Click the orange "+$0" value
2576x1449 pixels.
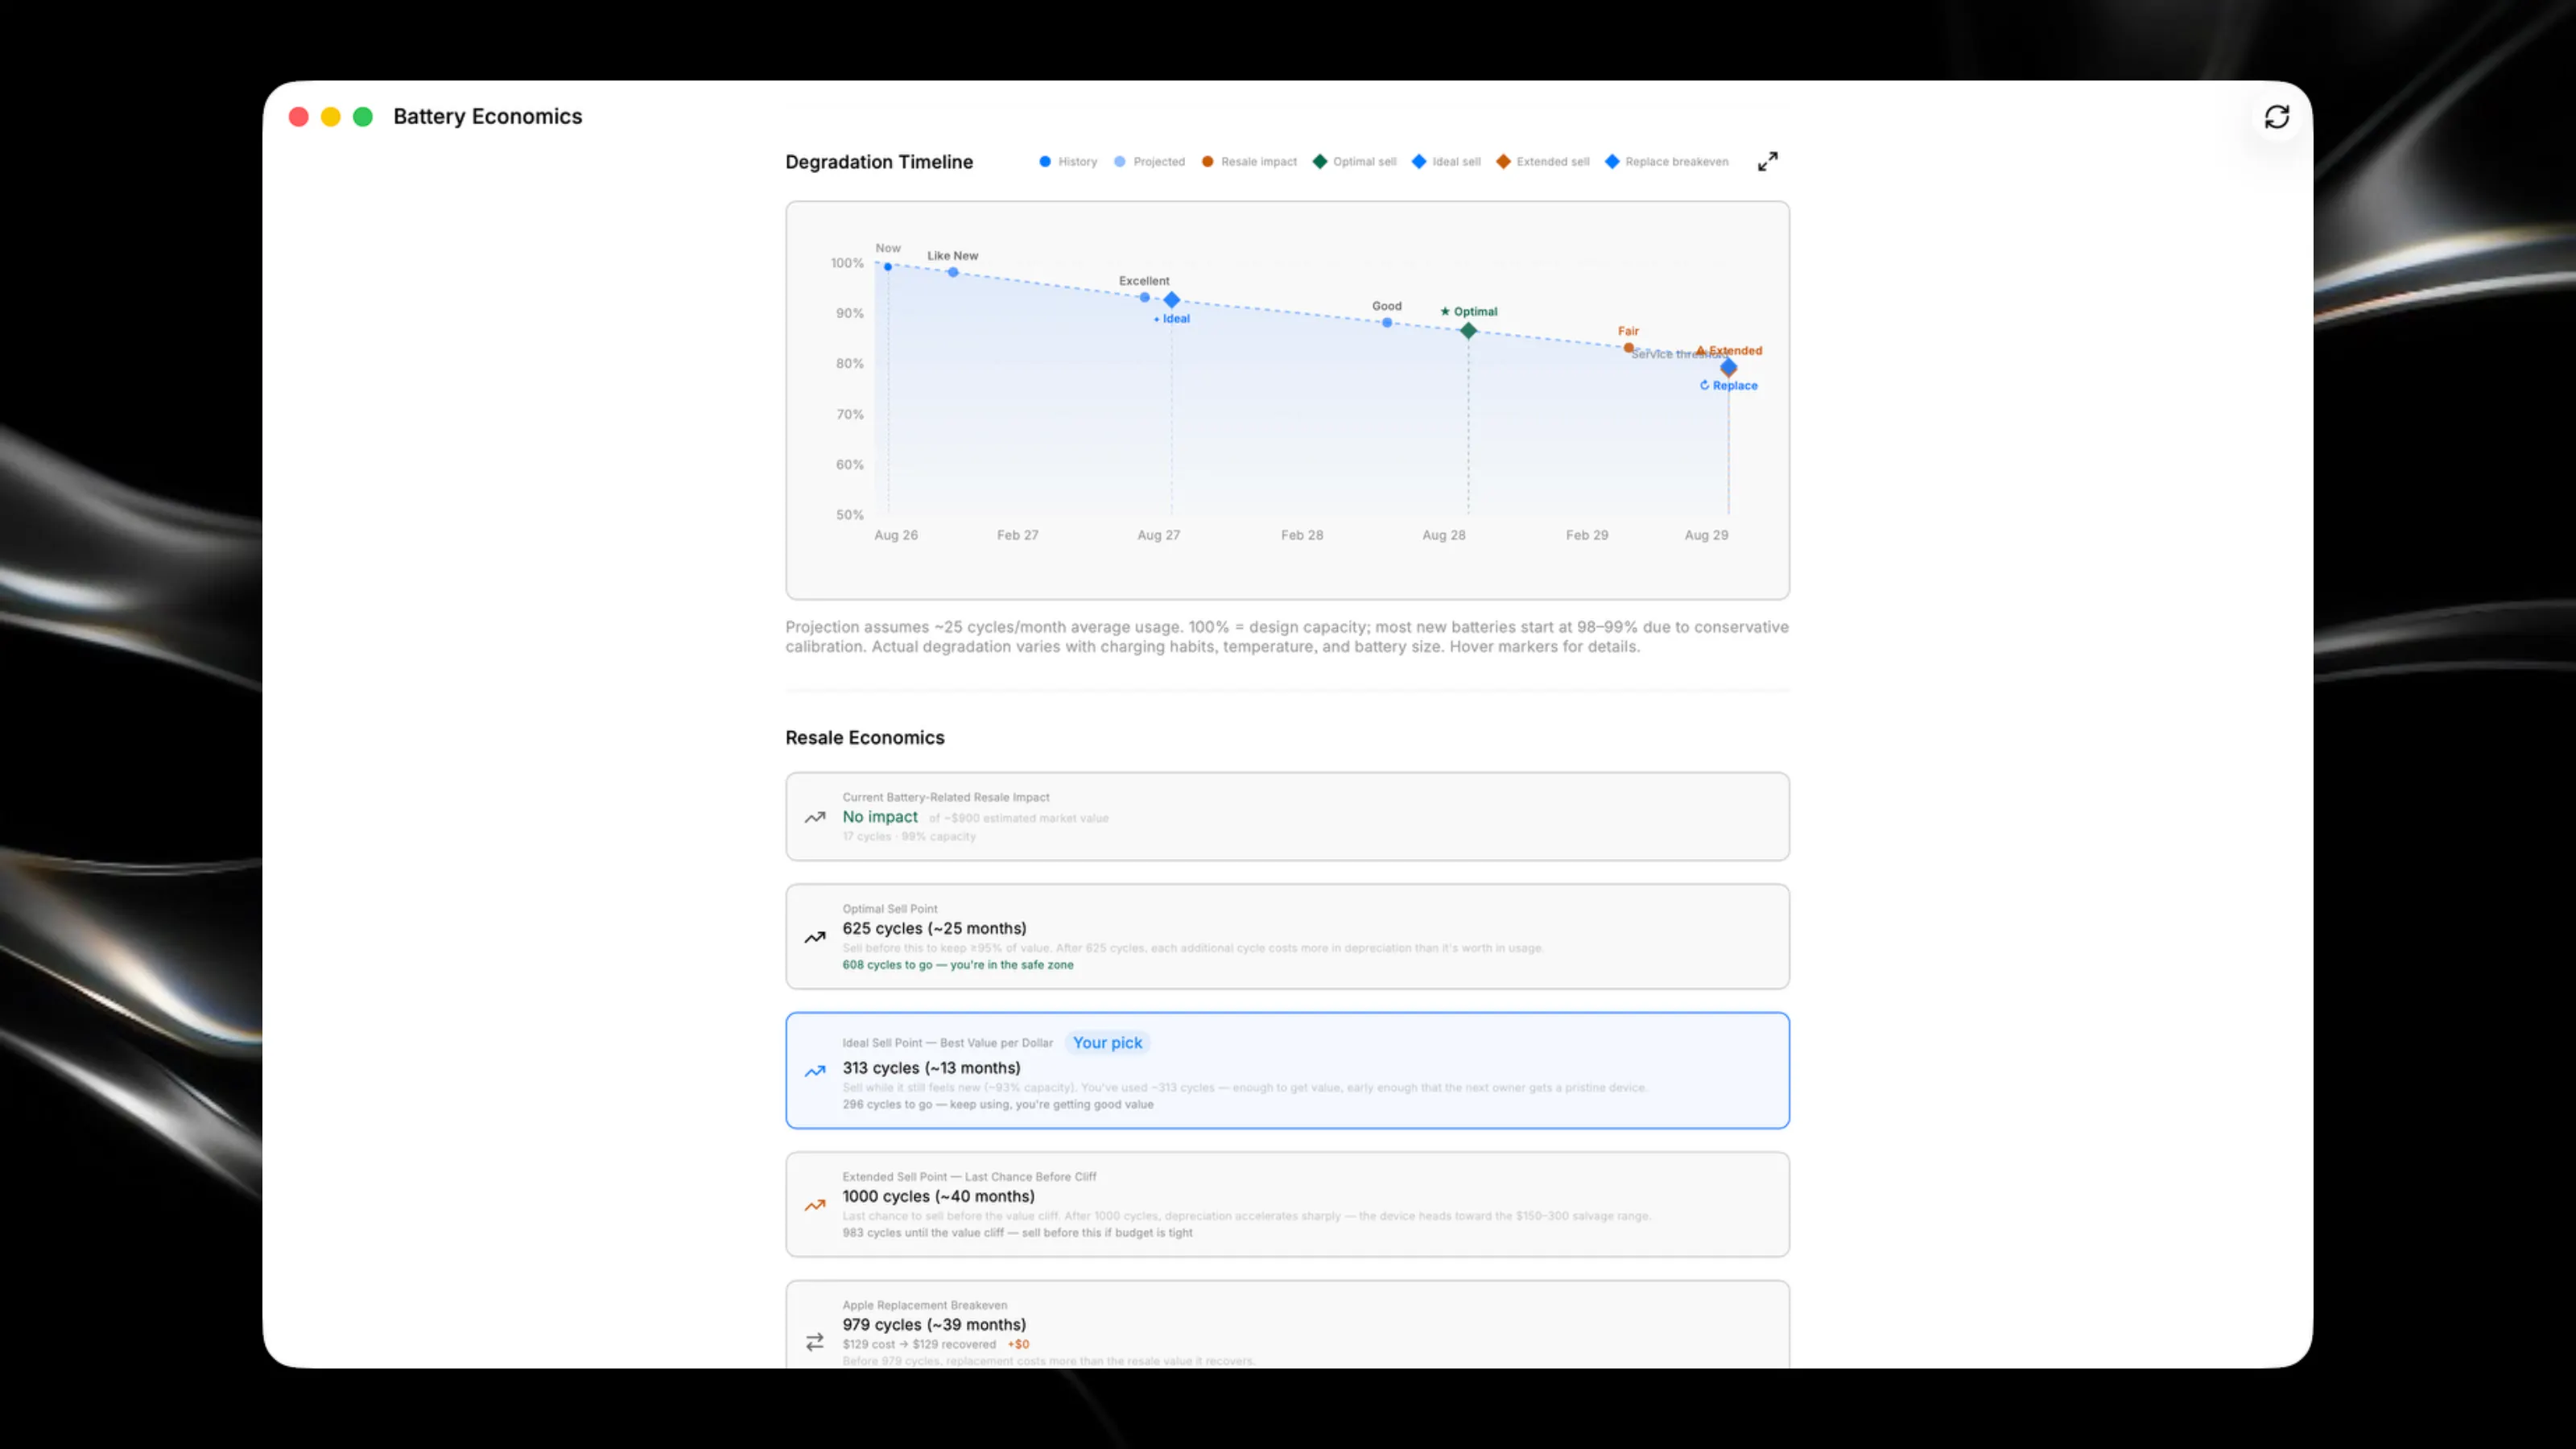[1018, 1345]
